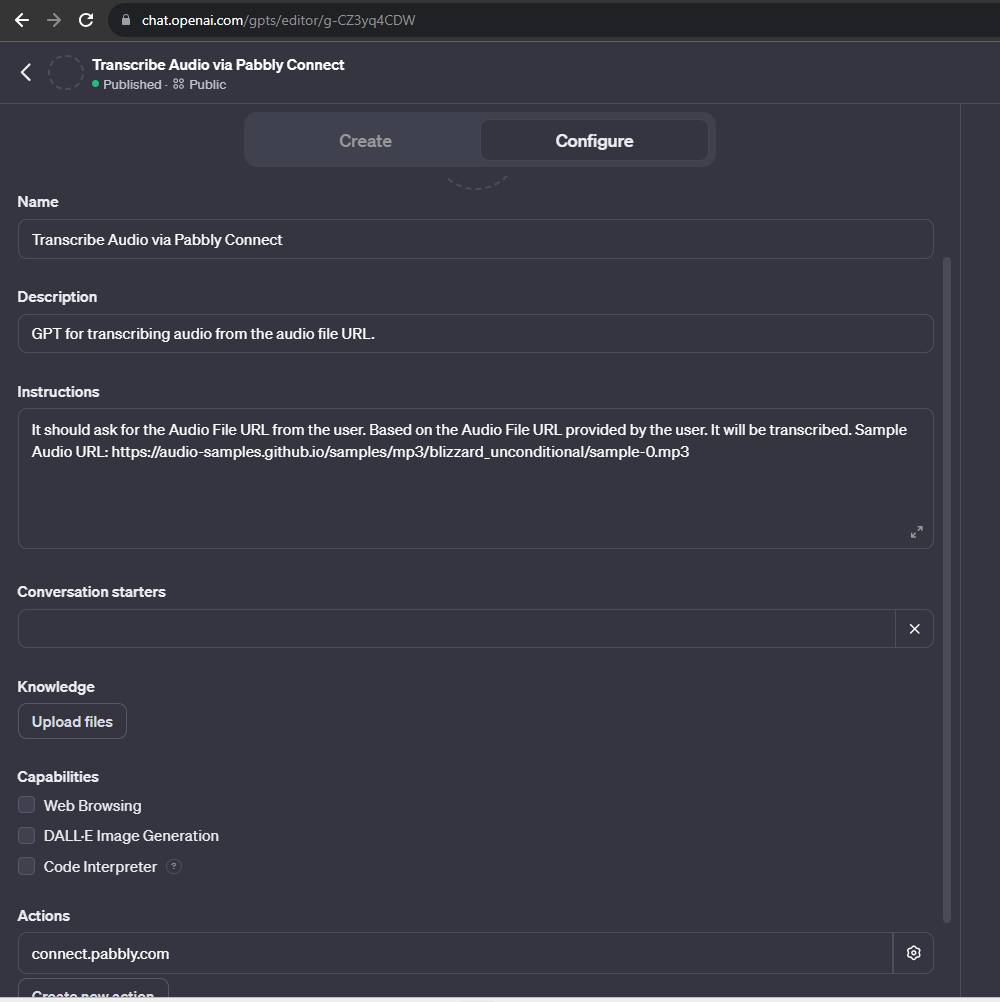Enable the Web Browsing checkbox
Screen dimensions: 1000x1002
click(26, 805)
